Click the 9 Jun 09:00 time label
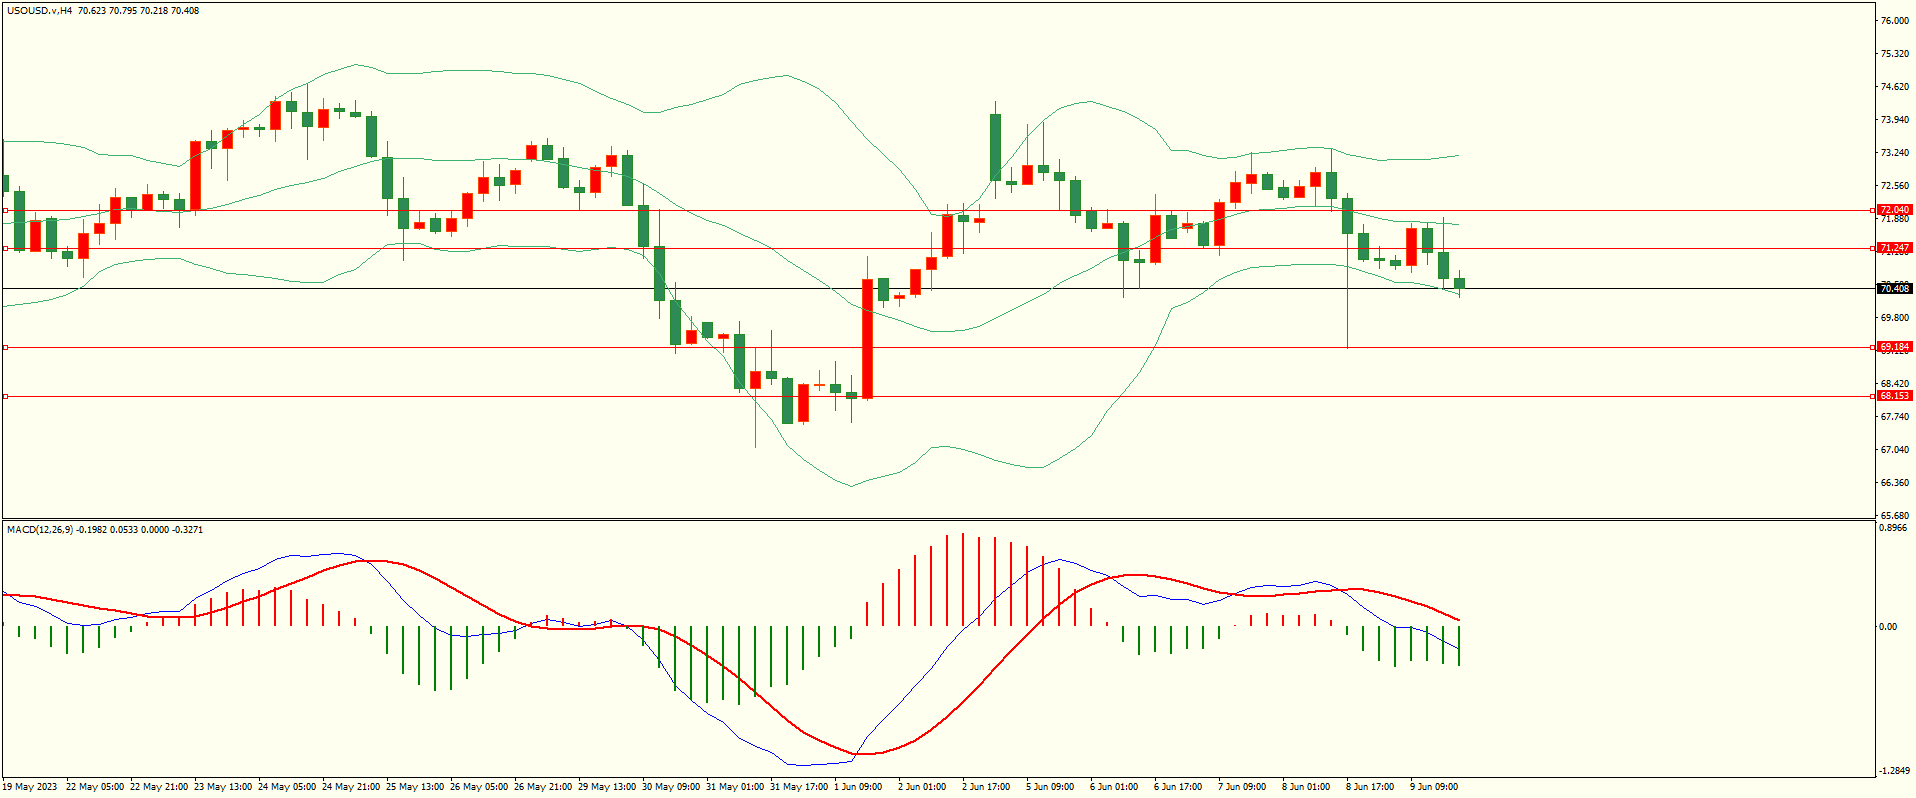This screenshot has height=798, width=1916. click(1434, 787)
